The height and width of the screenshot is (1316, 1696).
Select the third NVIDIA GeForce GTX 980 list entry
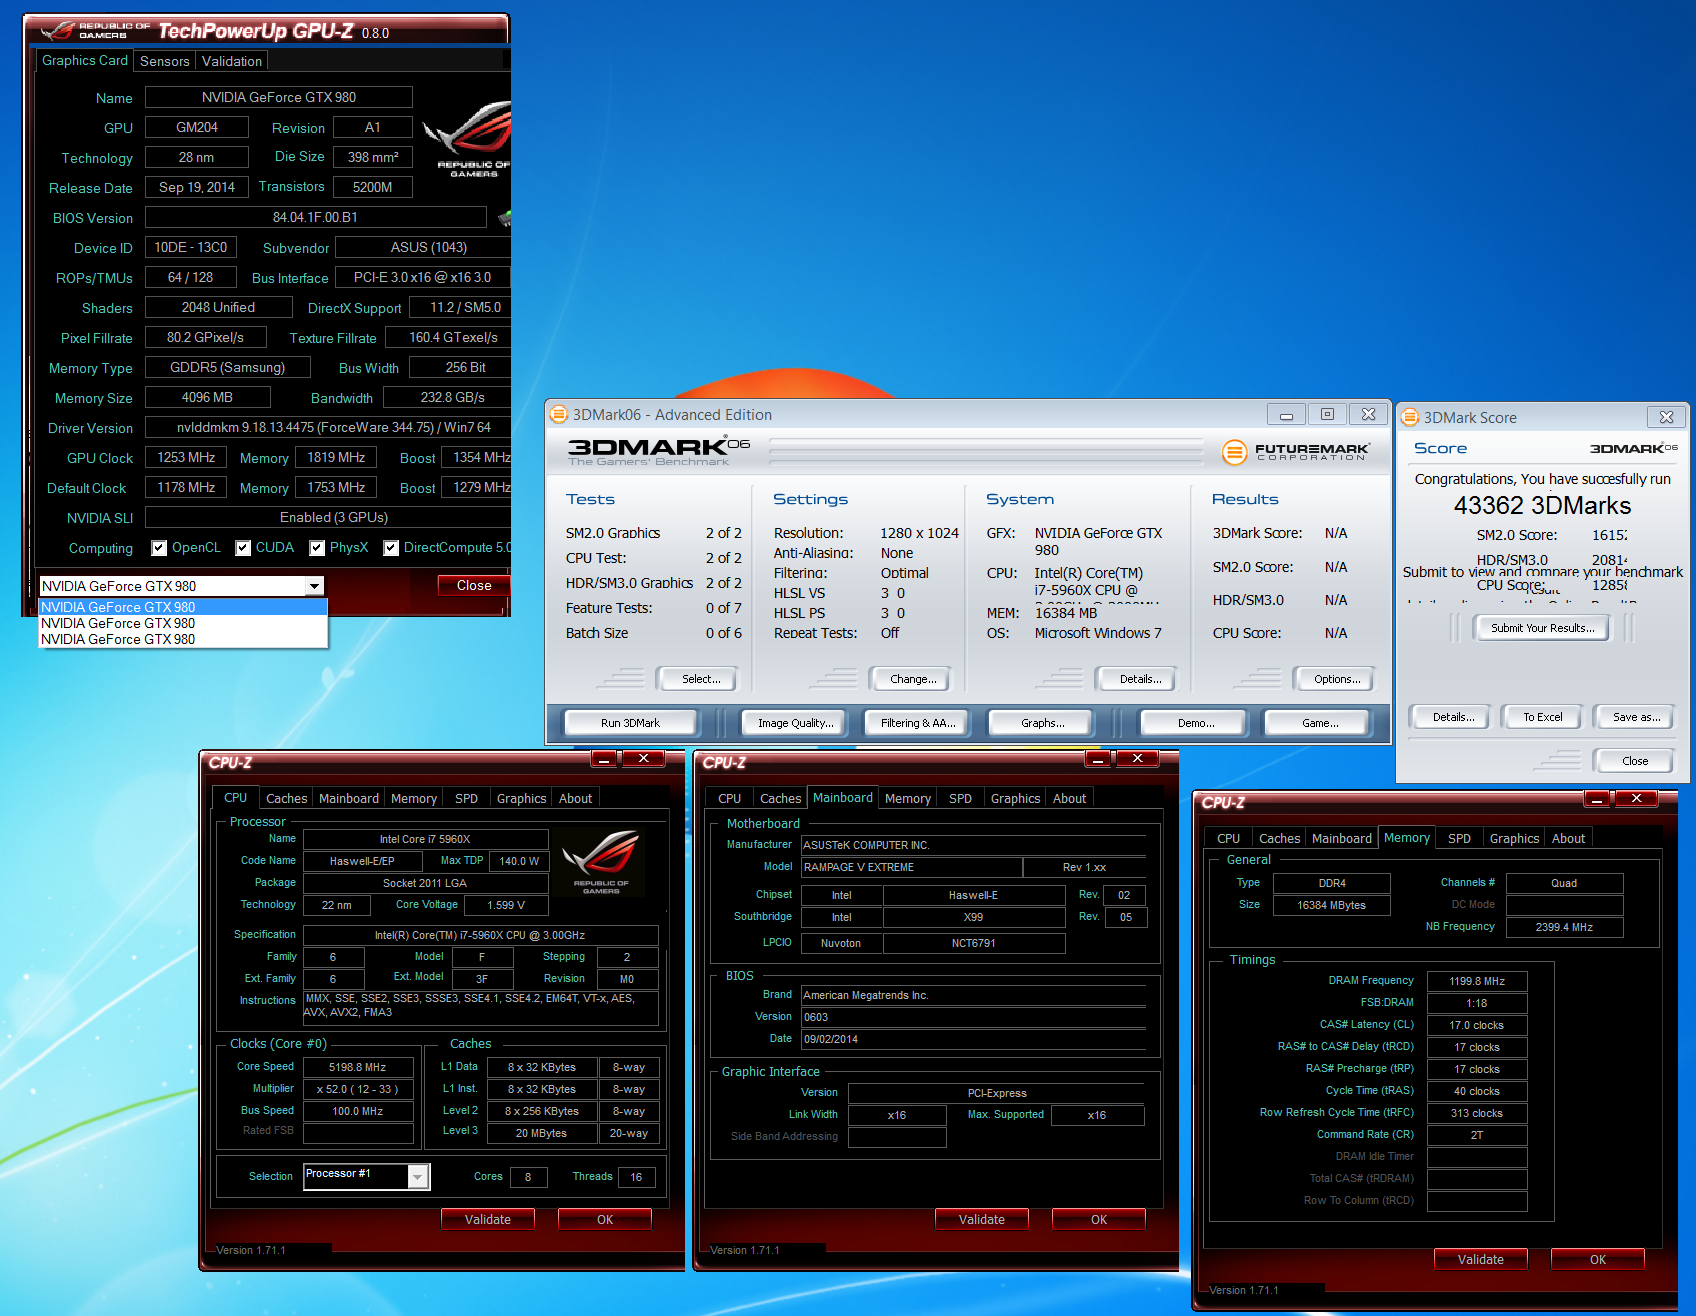[x=183, y=639]
